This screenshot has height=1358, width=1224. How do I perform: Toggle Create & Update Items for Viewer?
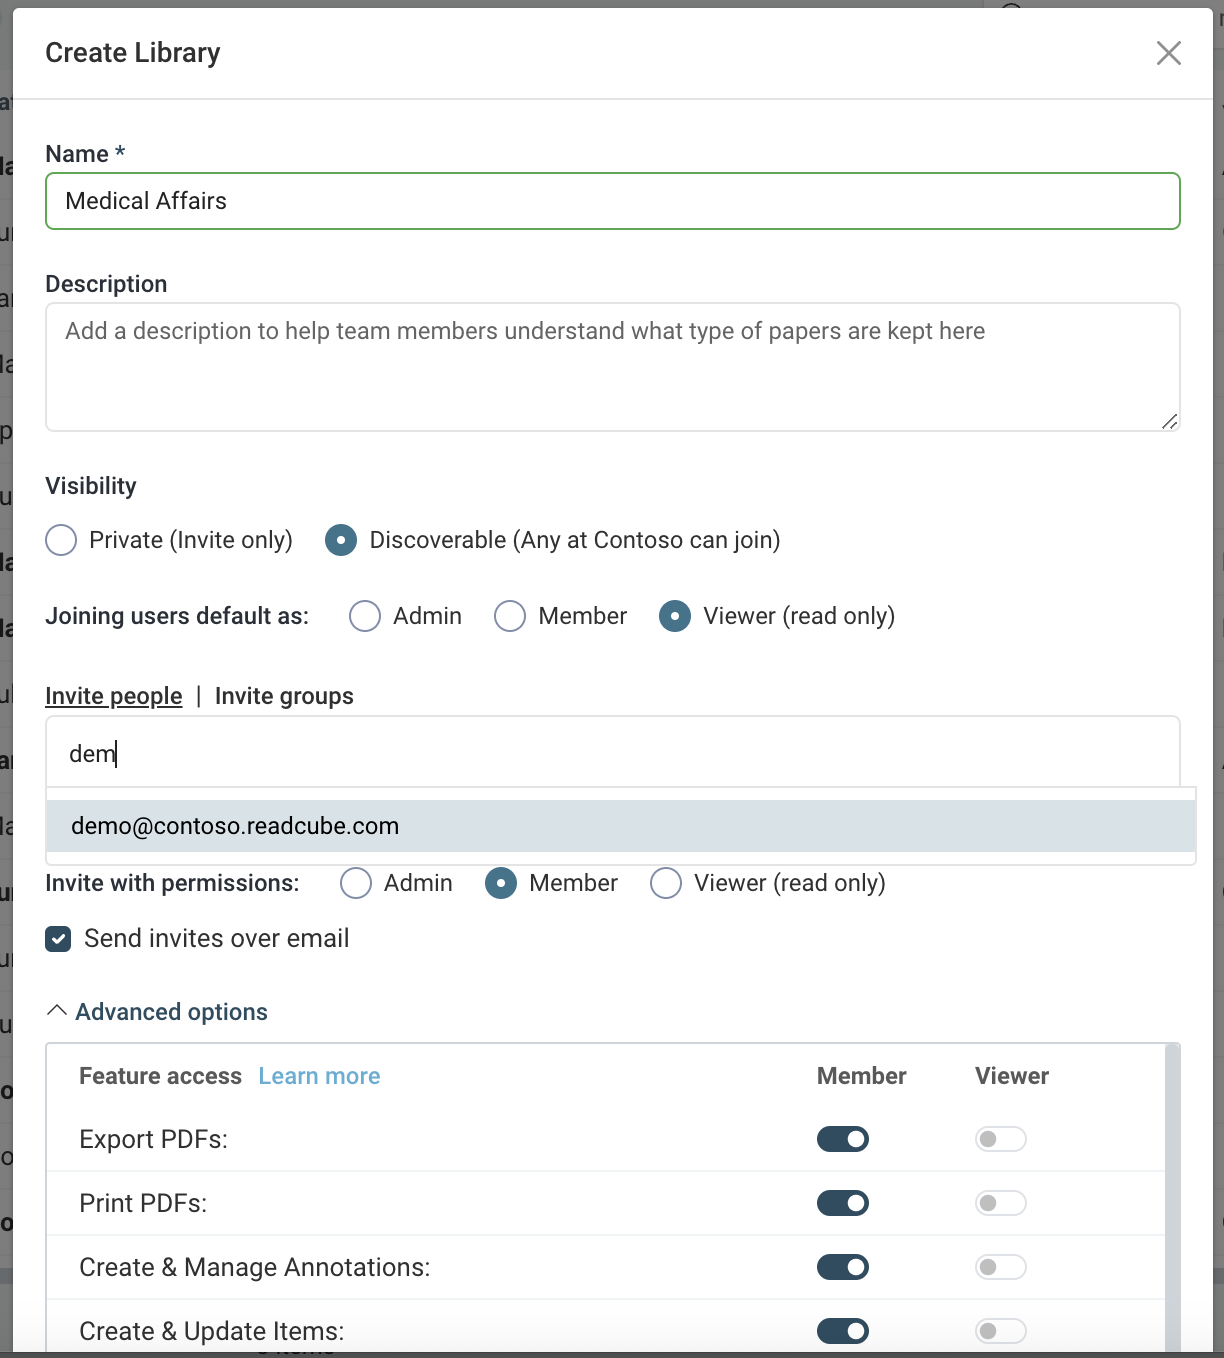point(1001,1331)
